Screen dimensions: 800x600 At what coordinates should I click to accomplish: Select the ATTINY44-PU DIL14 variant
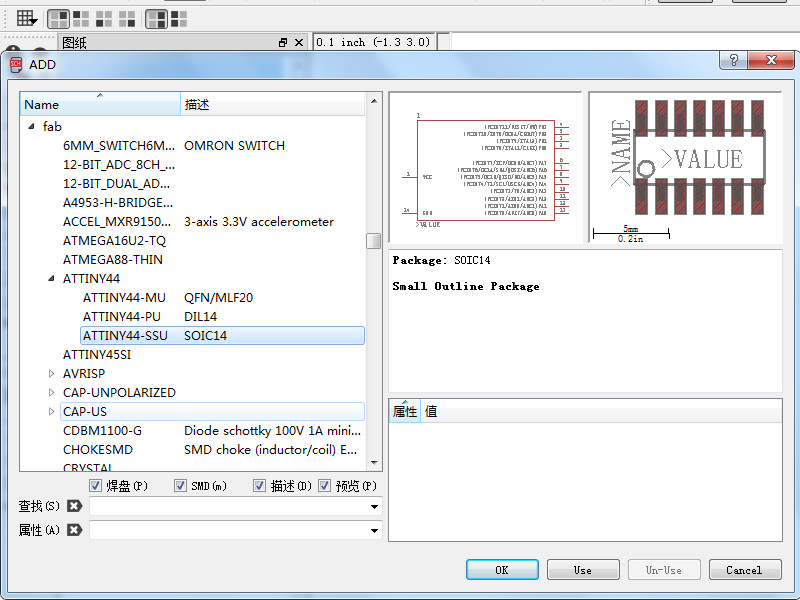pyautogui.click(x=222, y=316)
